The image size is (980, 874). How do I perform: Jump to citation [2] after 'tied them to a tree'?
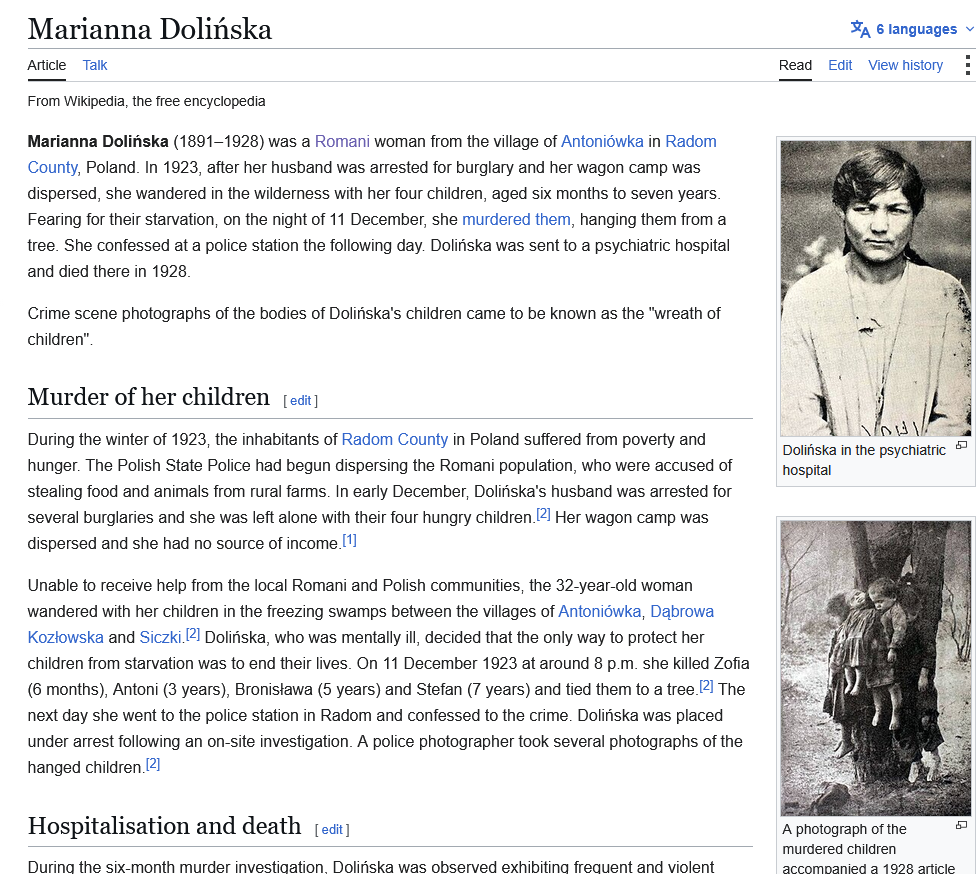coord(706,686)
